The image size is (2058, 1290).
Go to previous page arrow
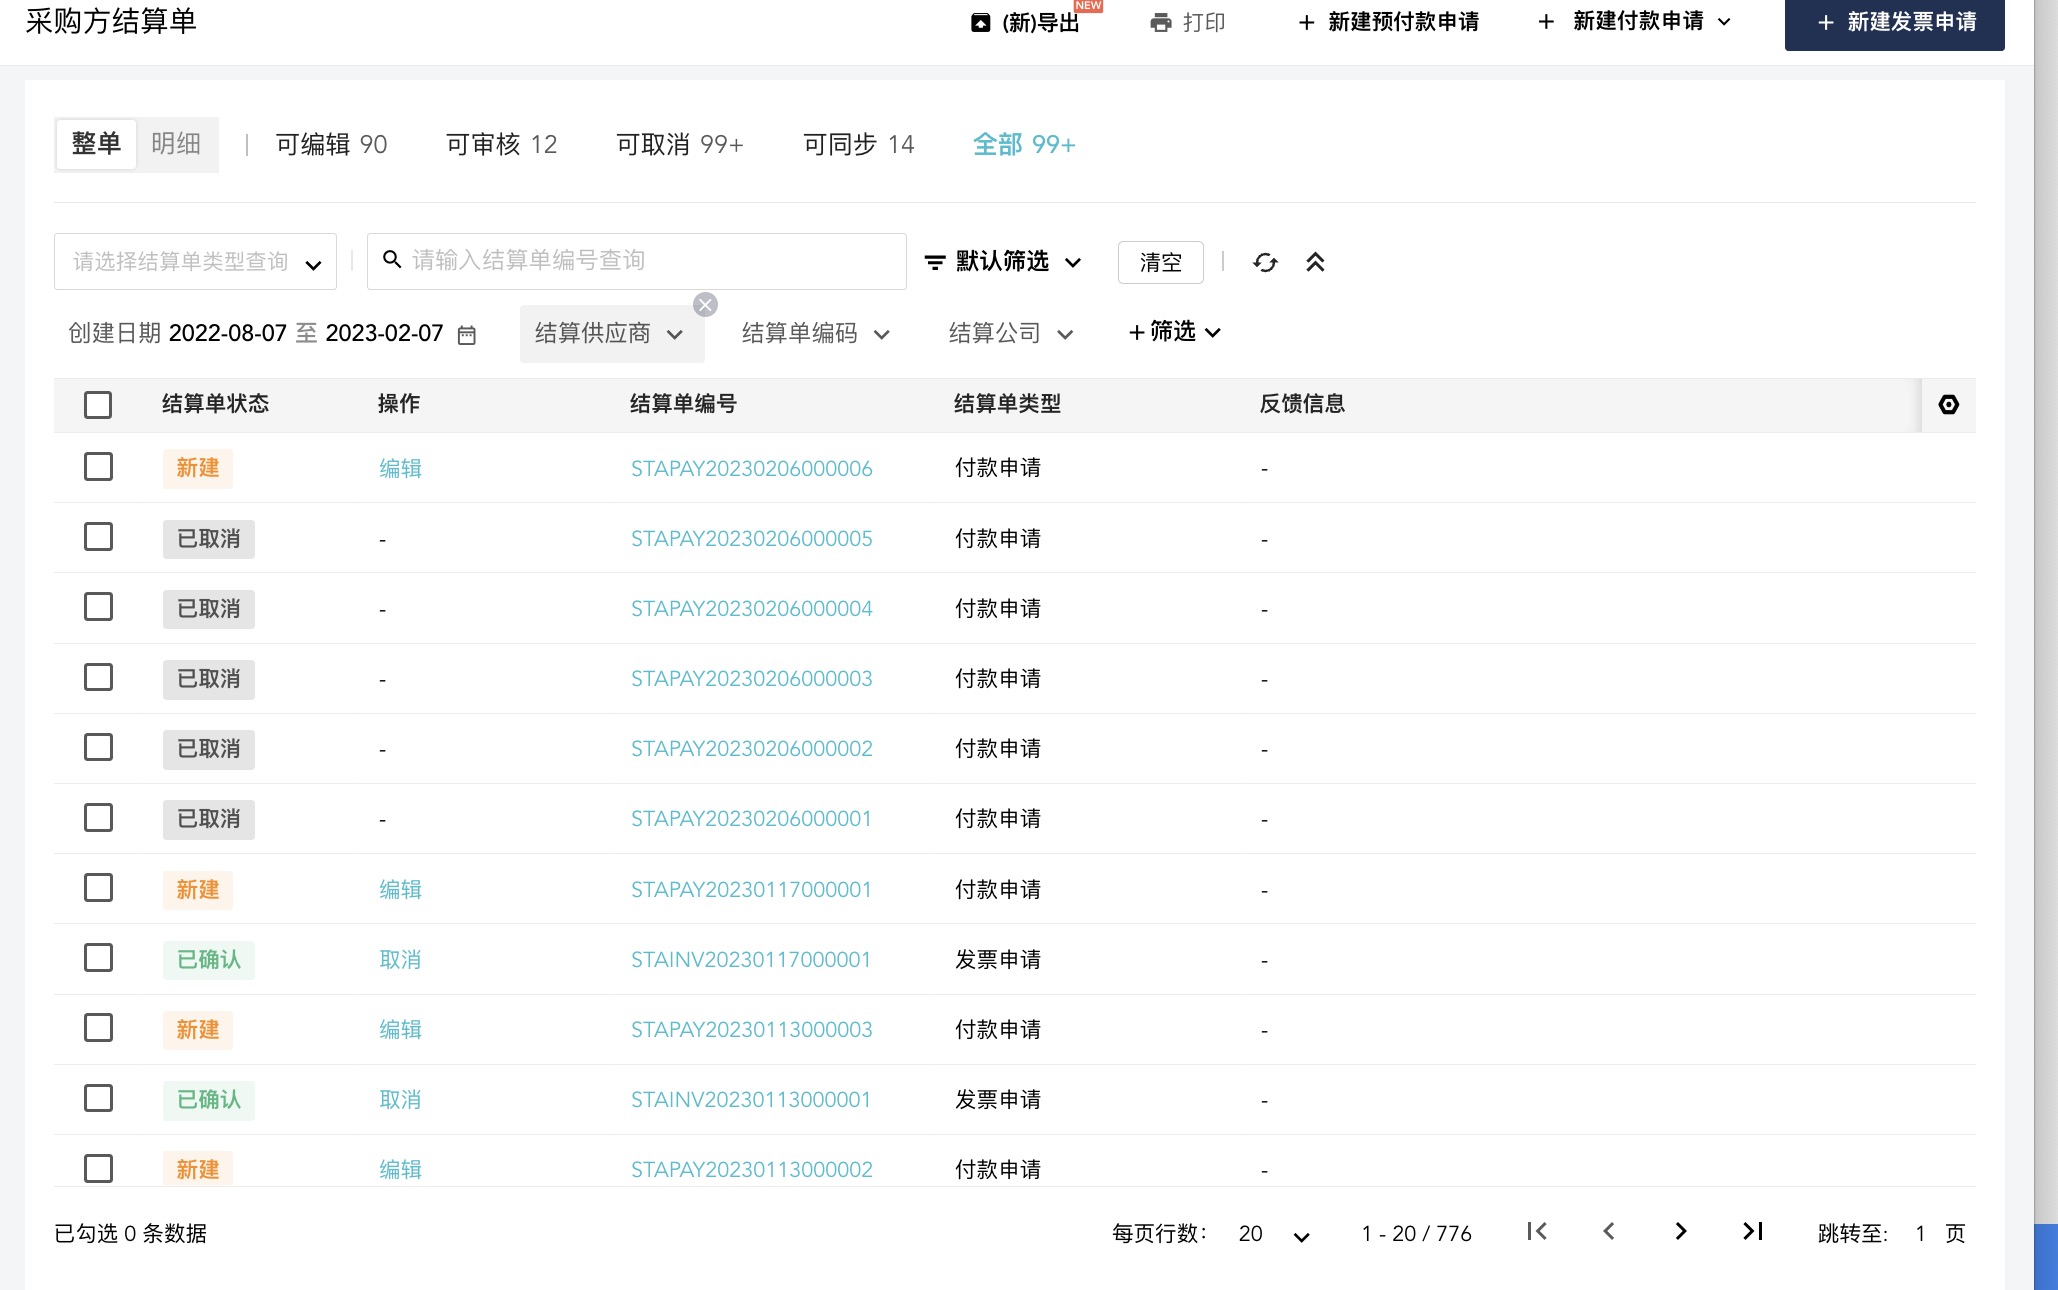tap(1609, 1232)
